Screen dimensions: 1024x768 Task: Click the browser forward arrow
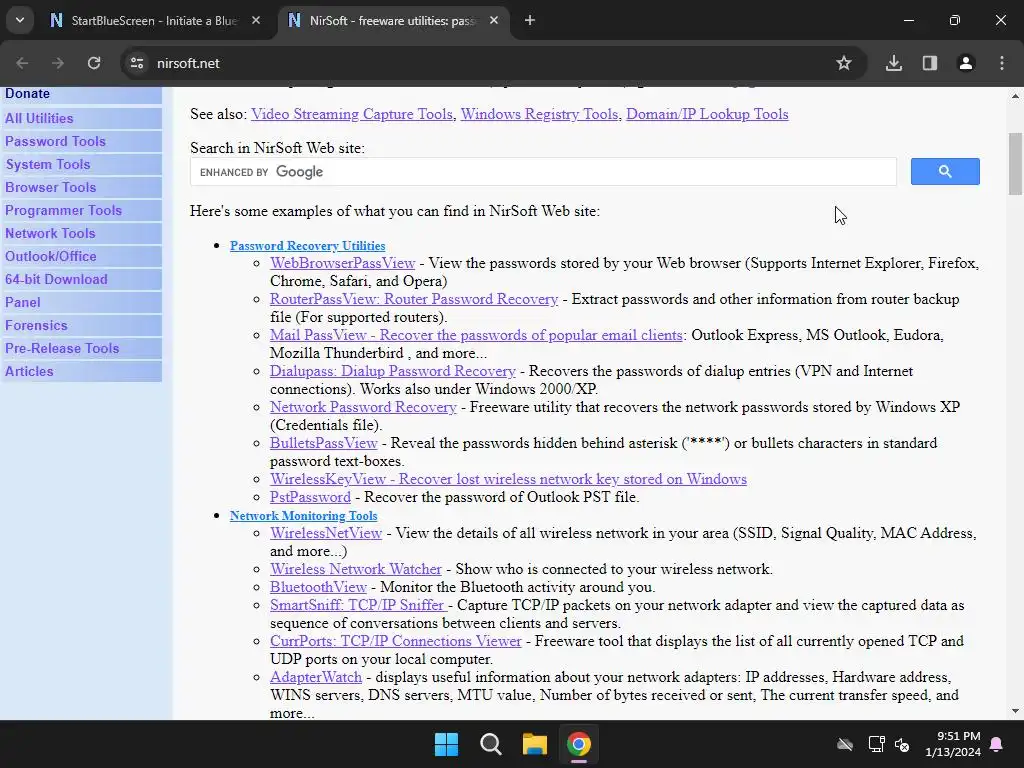pyautogui.click(x=58, y=63)
